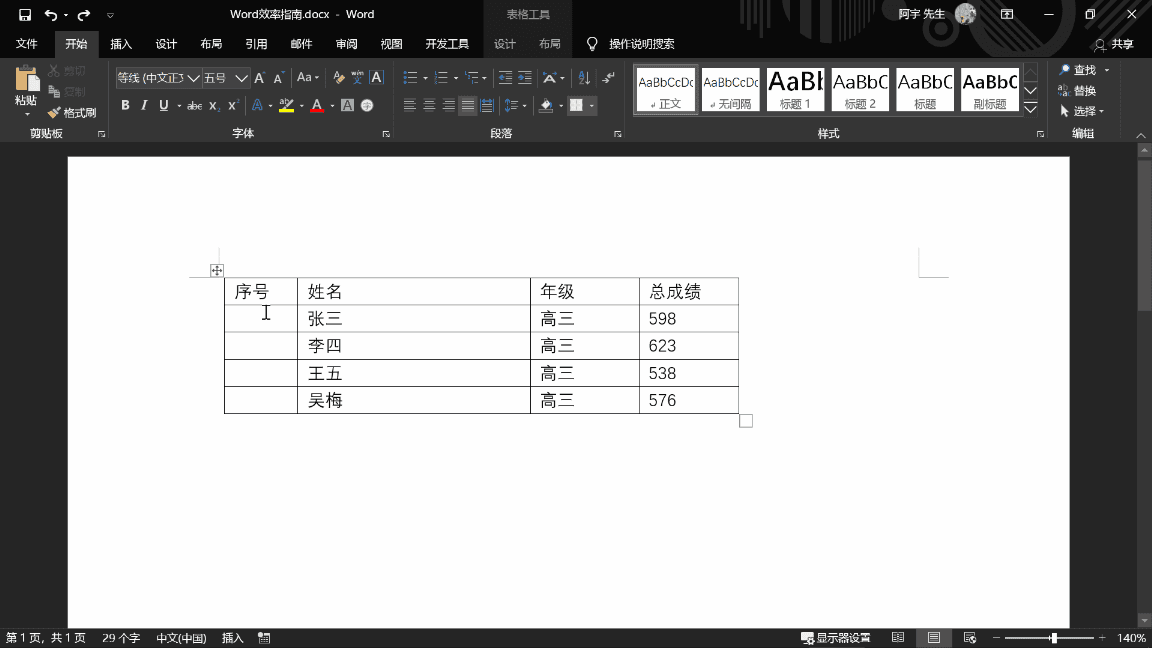Viewport: 1152px width, 648px height.
Task: Center align the text
Action: click(429, 106)
